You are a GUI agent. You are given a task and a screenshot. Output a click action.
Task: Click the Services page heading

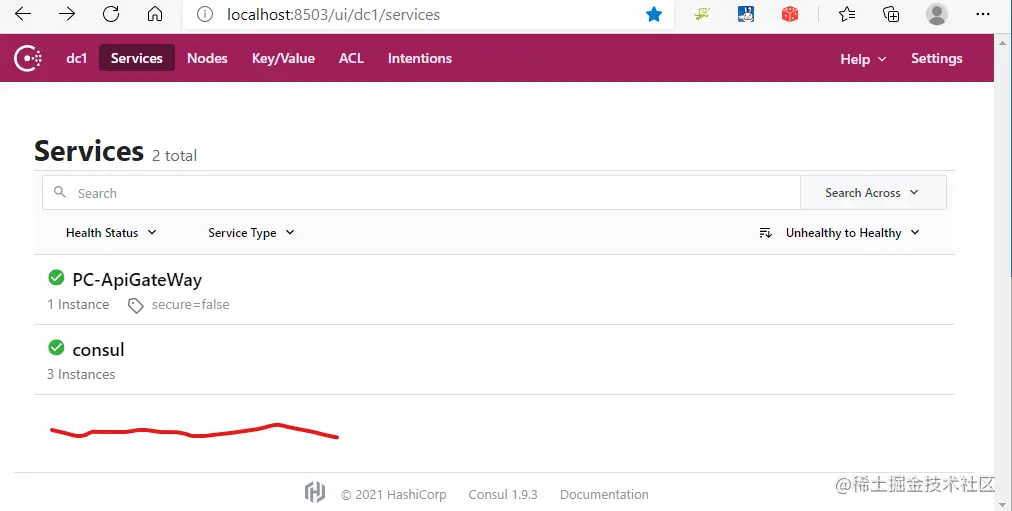pyautogui.click(x=89, y=151)
